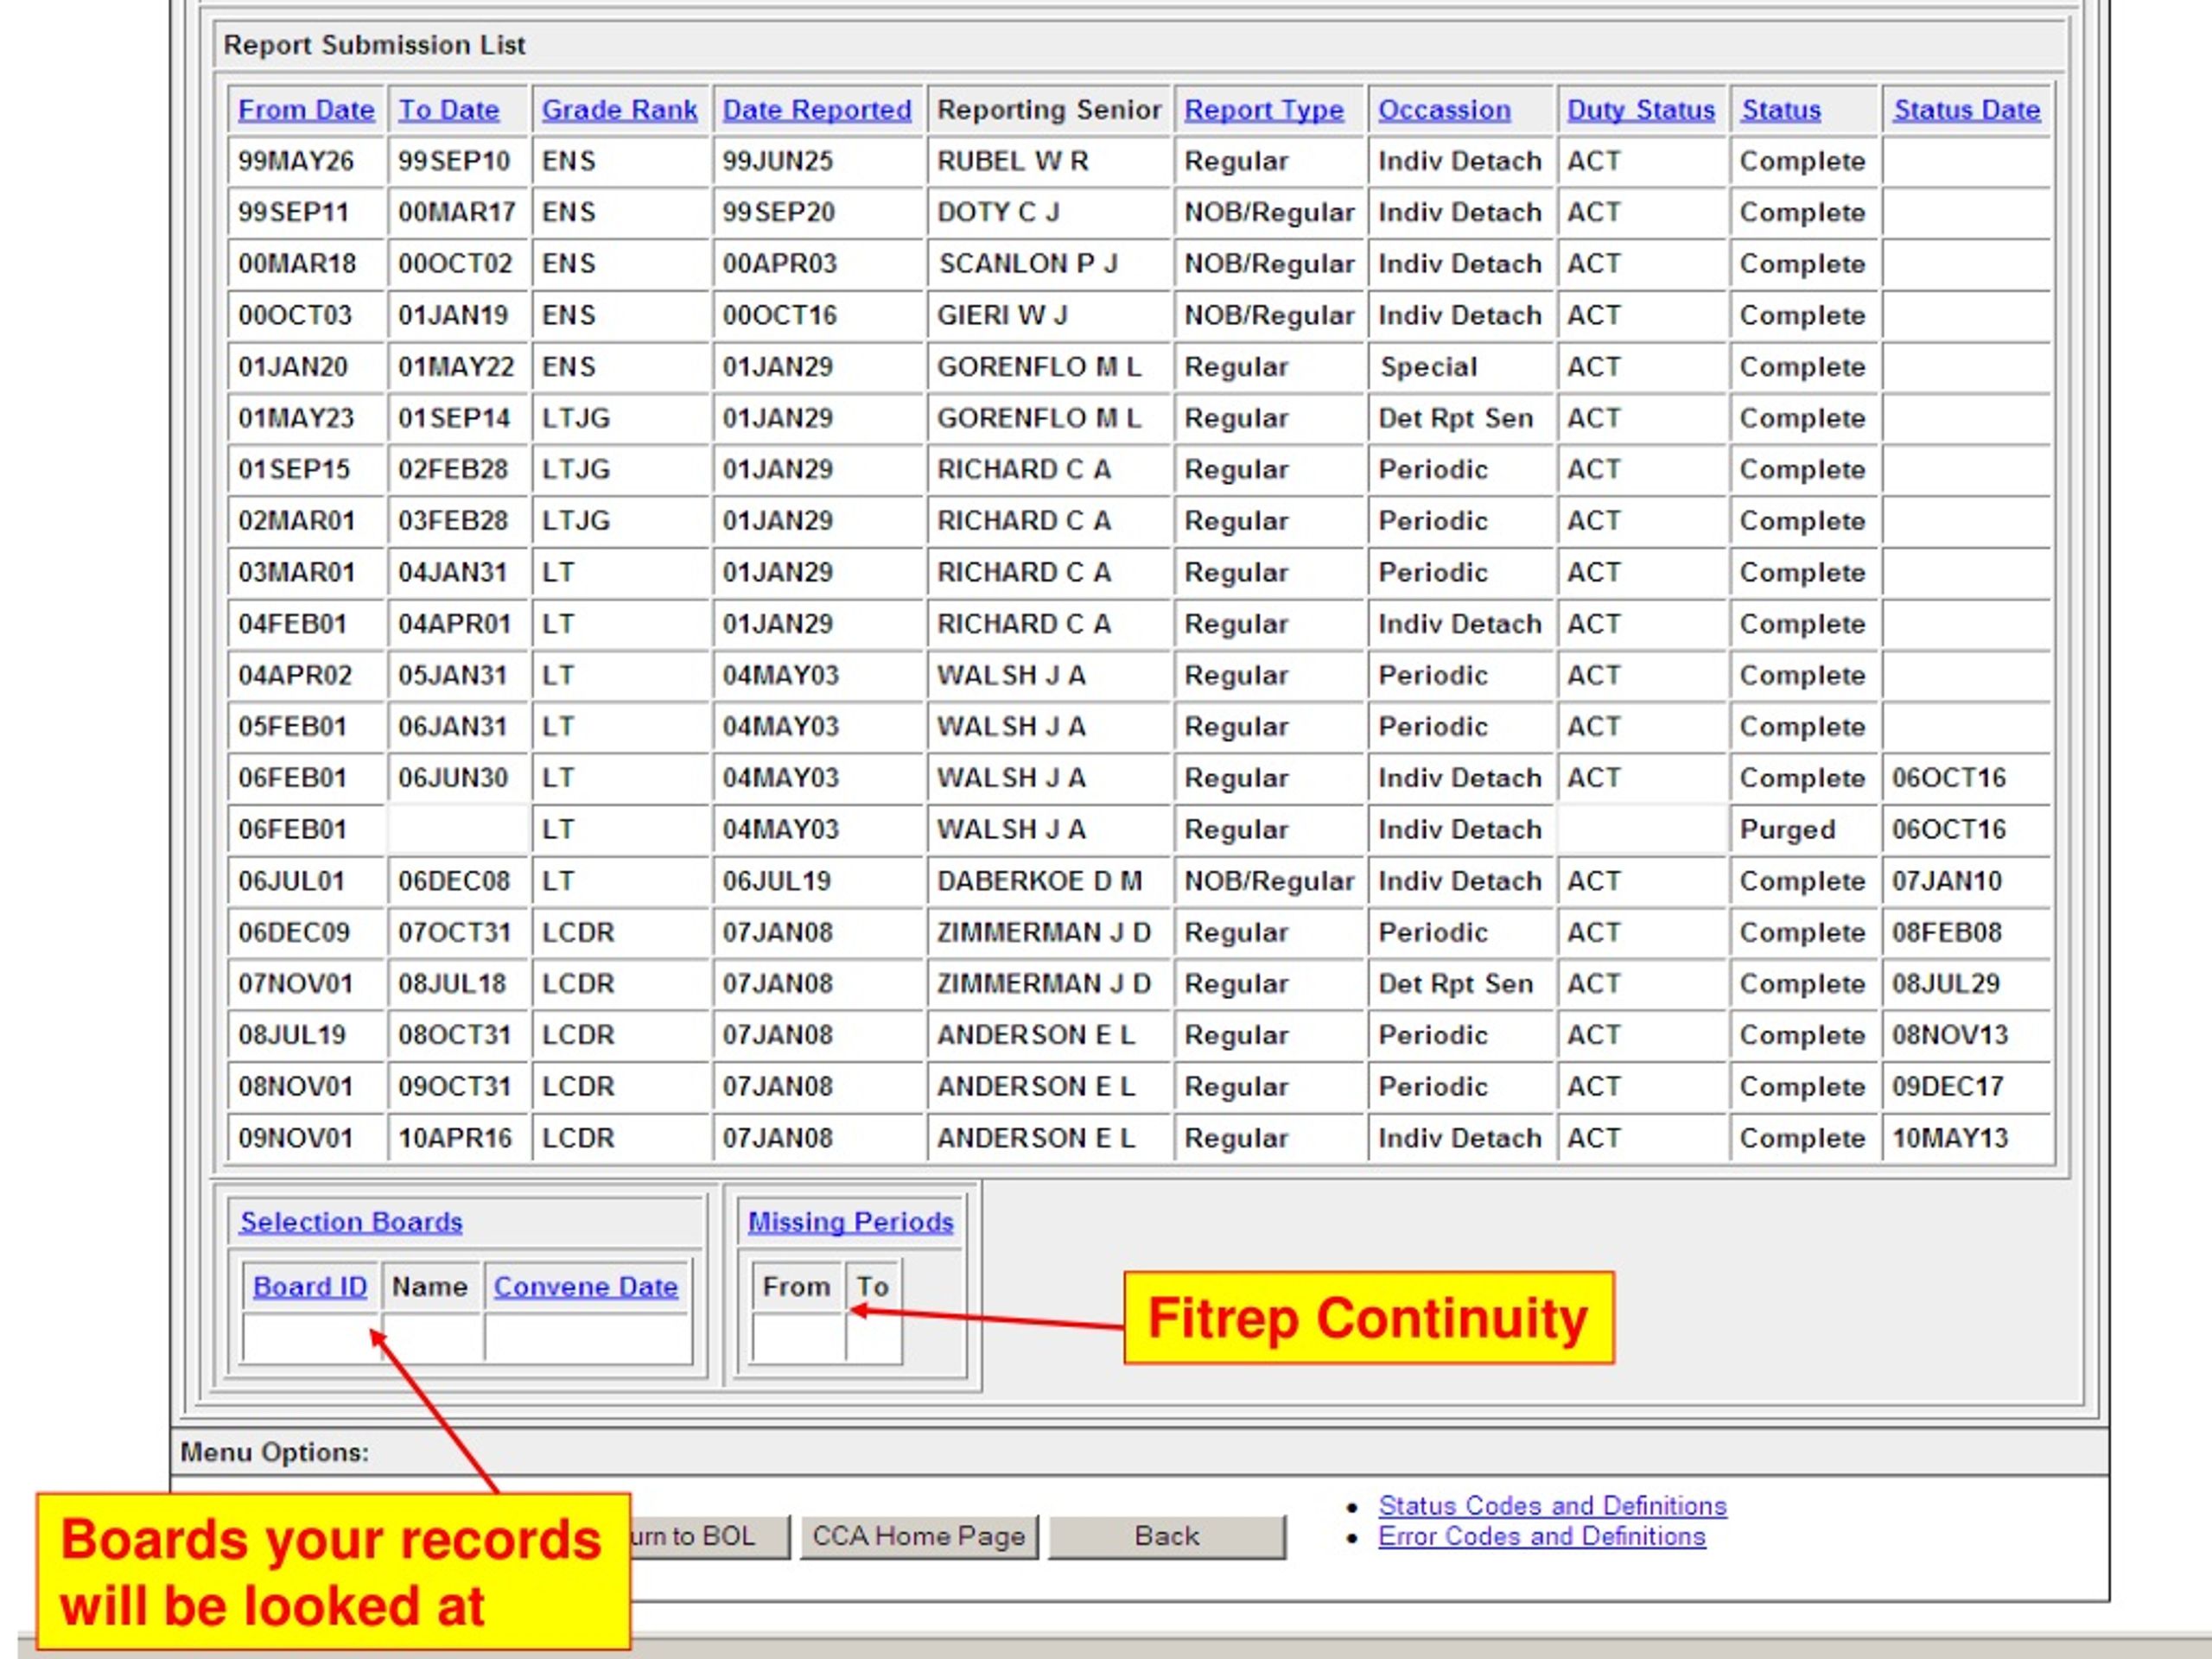2212x1659 pixels.
Task: Click the Back button
Action: point(1167,1536)
